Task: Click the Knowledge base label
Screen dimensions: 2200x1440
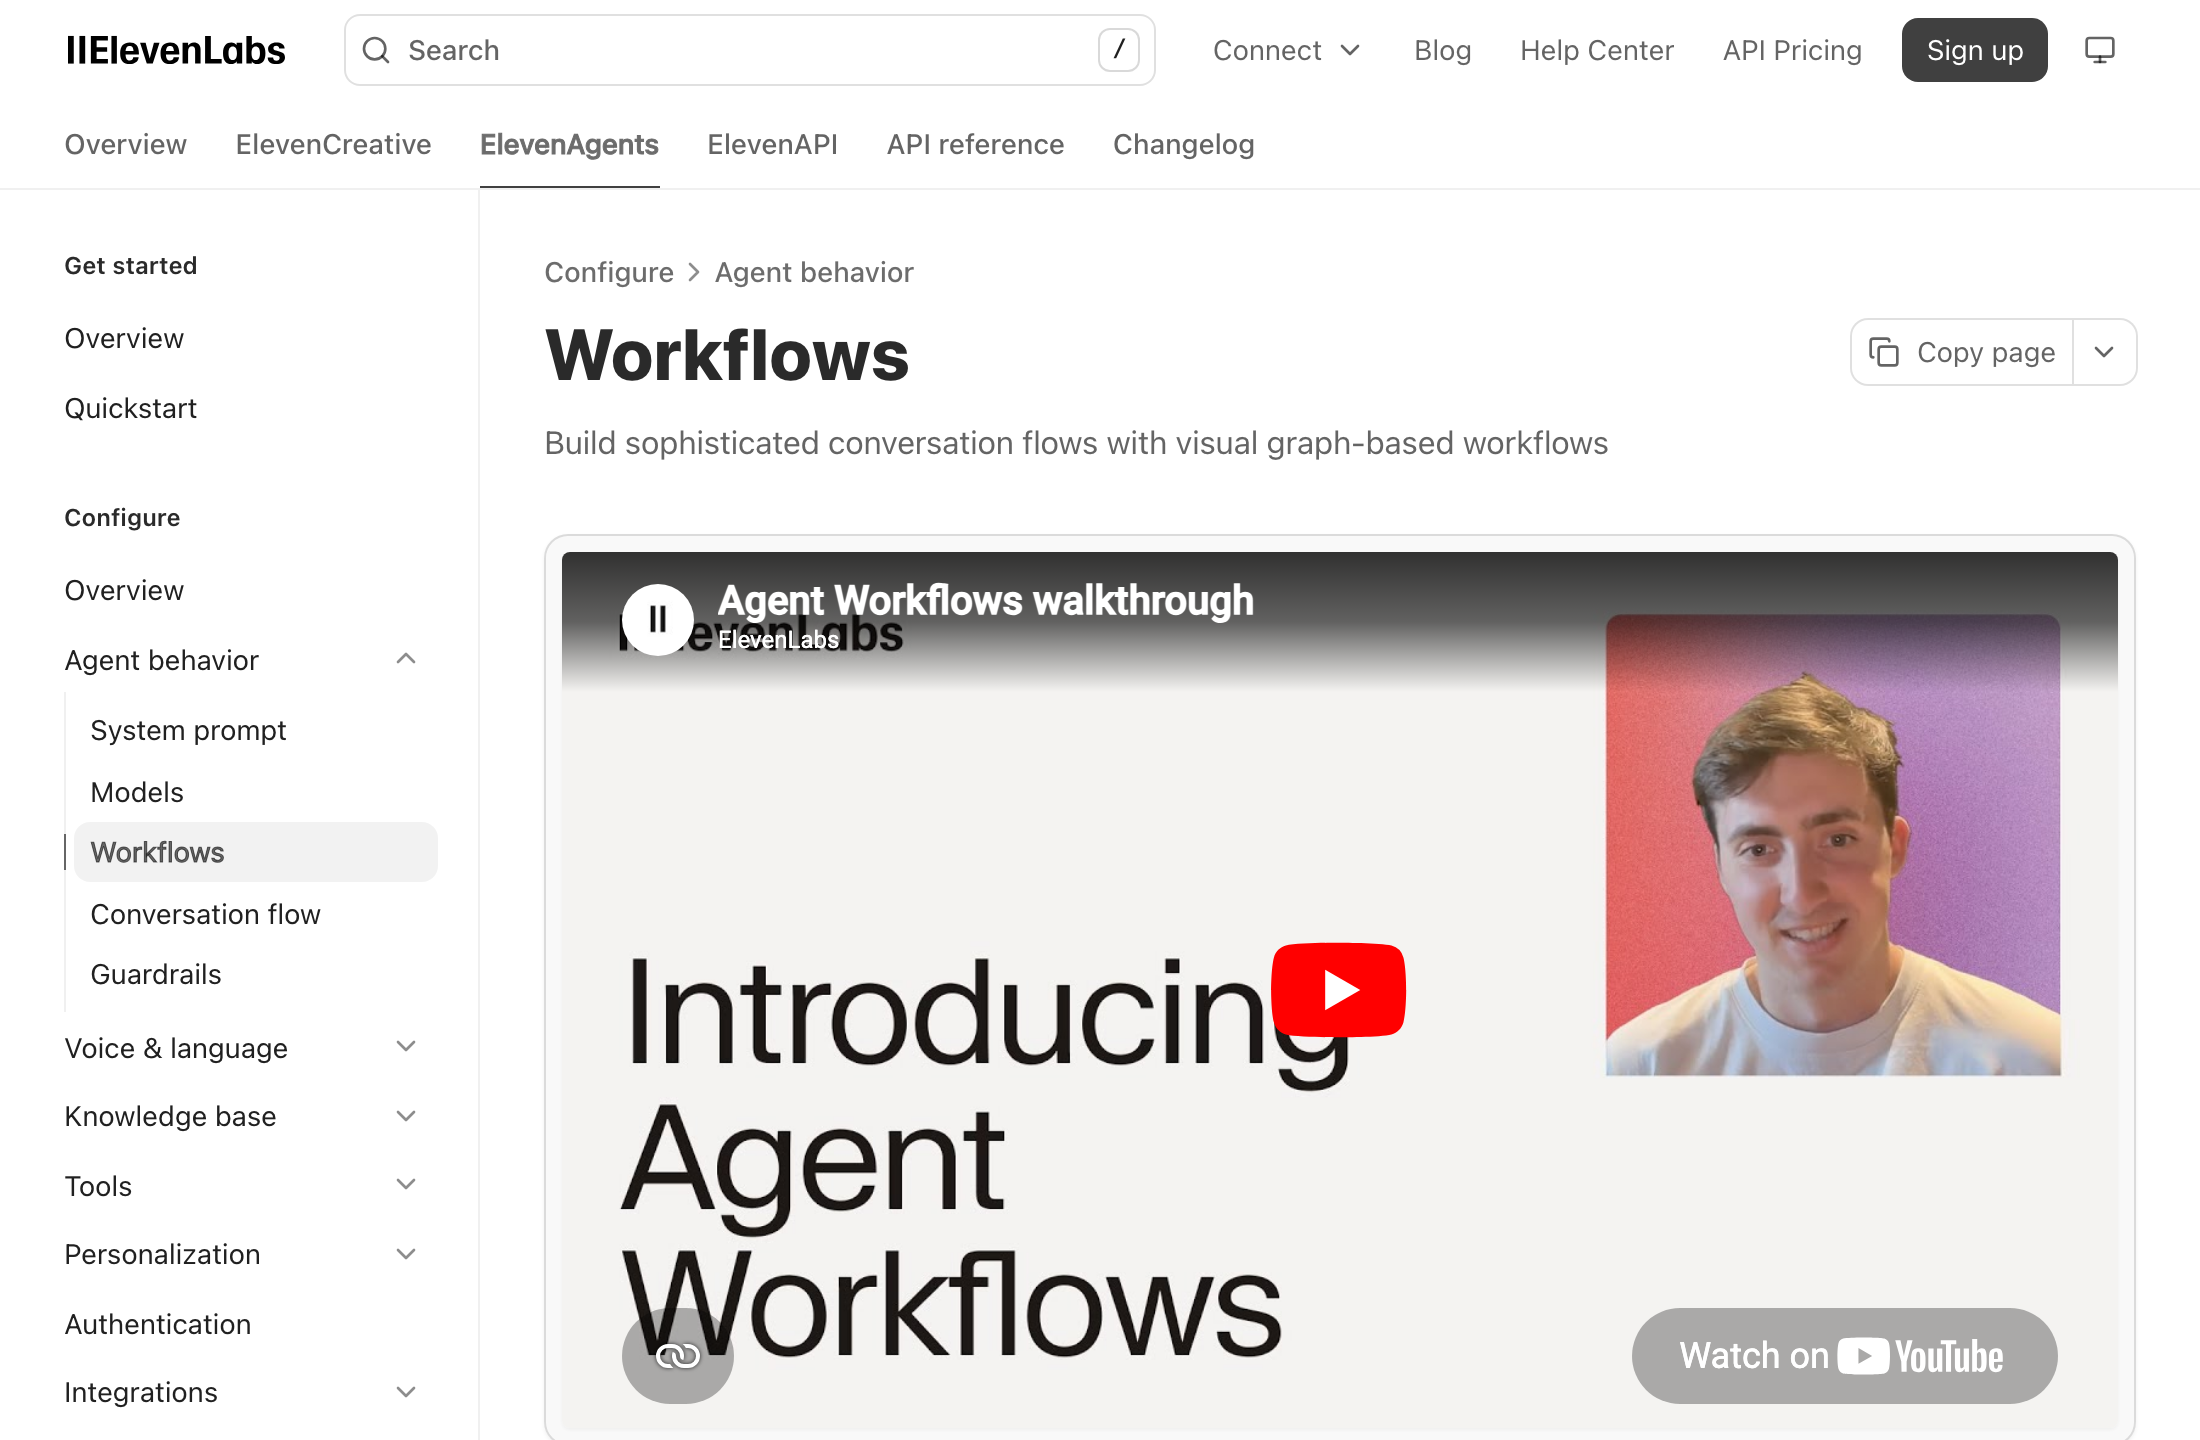Action: click(x=170, y=1116)
